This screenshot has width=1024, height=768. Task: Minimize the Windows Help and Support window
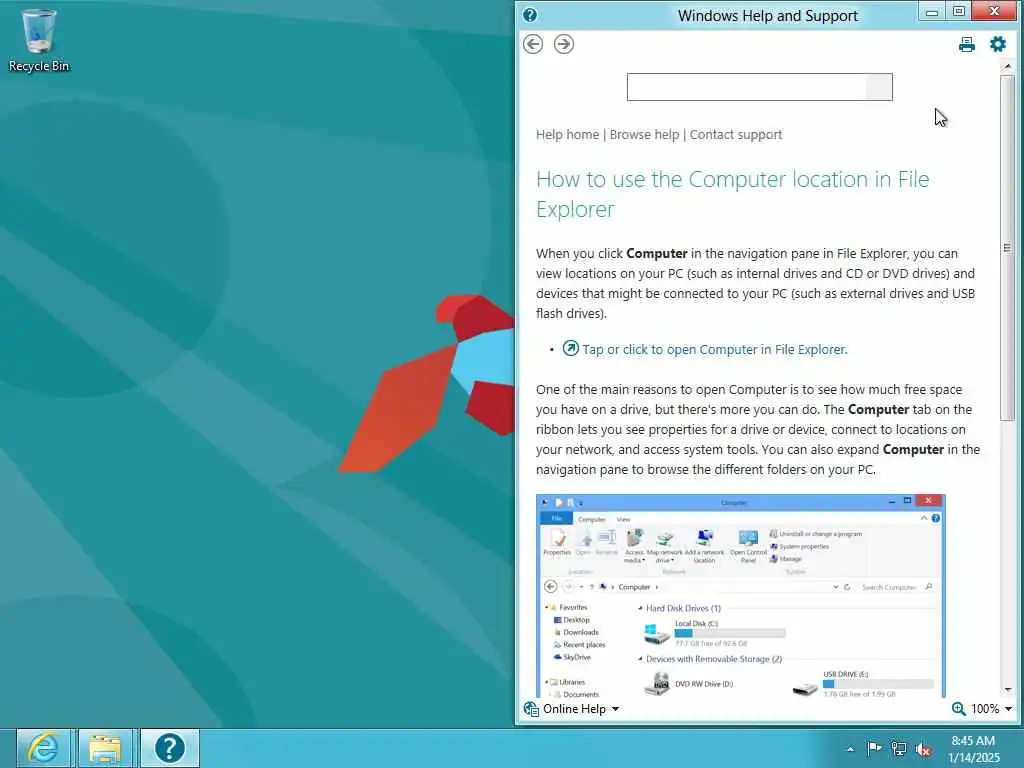tap(932, 12)
